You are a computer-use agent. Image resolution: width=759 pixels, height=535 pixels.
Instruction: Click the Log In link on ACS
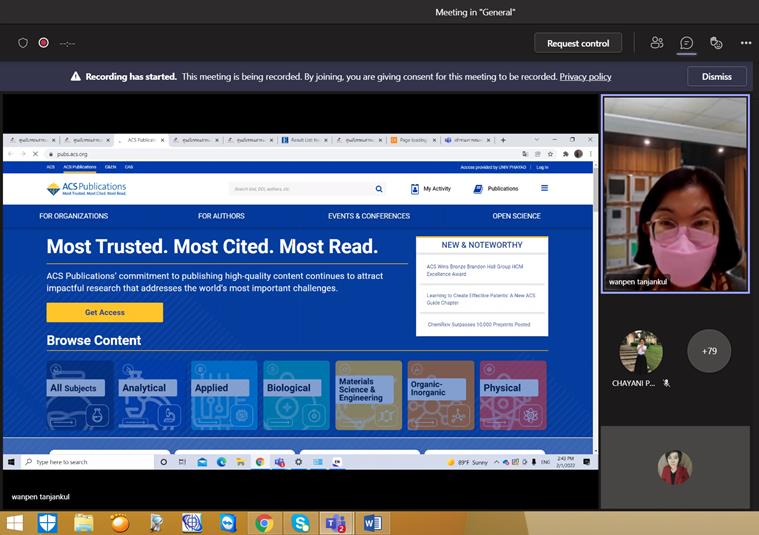point(542,167)
